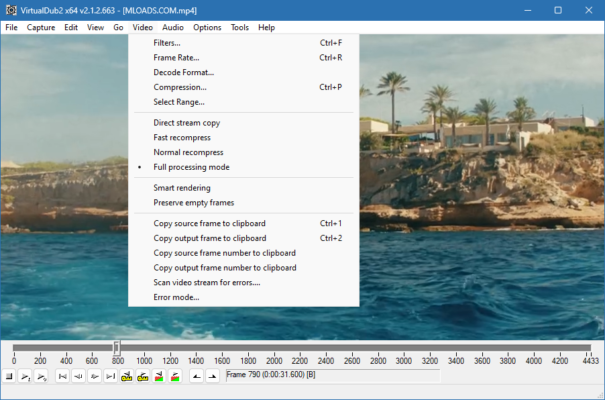Choose Frame Rate... from the Video menu
The height and width of the screenshot is (400, 605).
[x=243, y=57]
